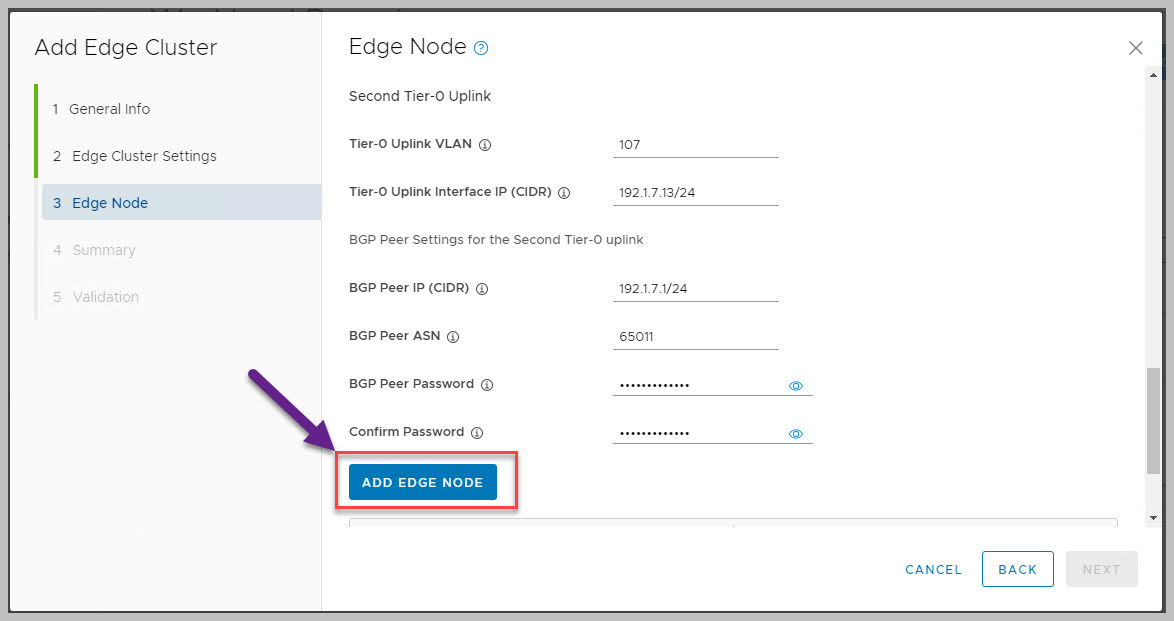Cancel the Add Edge Cluster wizard
The width and height of the screenshot is (1174, 621).
coord(933,569)
